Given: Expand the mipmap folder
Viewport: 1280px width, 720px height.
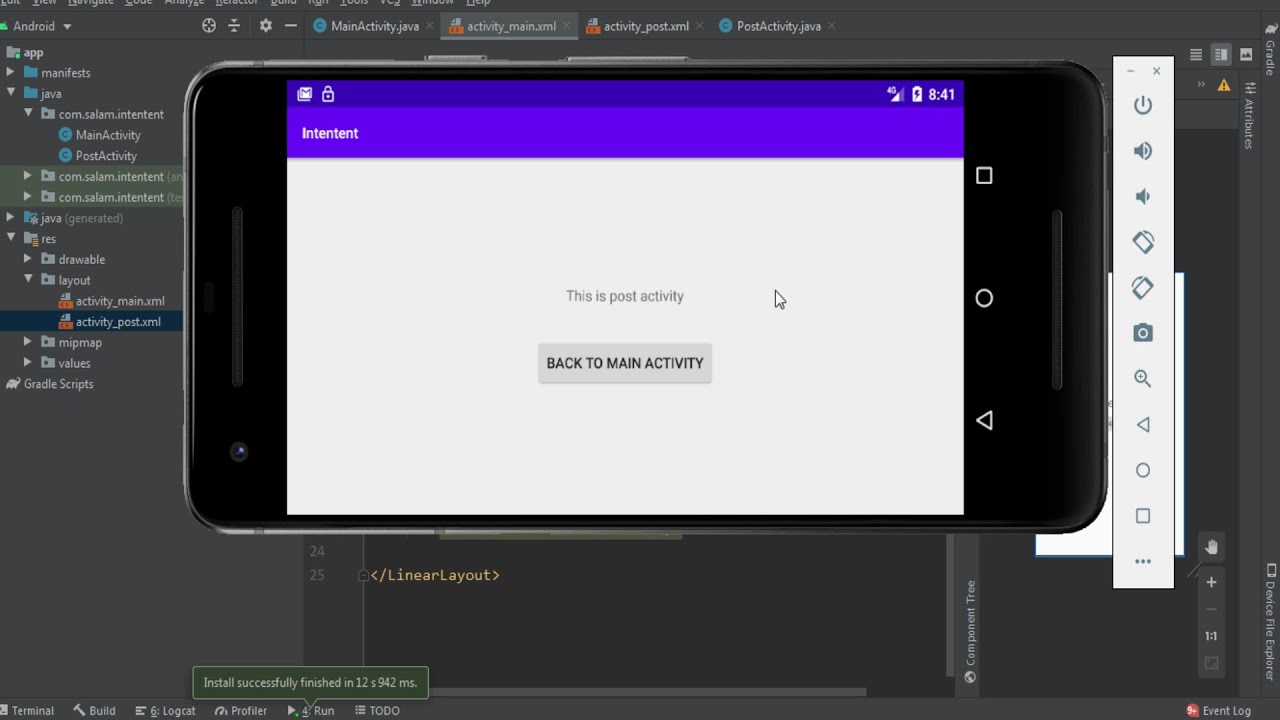Looking at the screenshot, I should (x=28, y=342).
